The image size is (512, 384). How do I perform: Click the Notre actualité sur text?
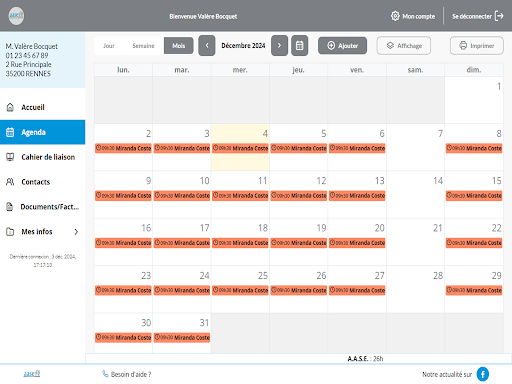[447, 374]
